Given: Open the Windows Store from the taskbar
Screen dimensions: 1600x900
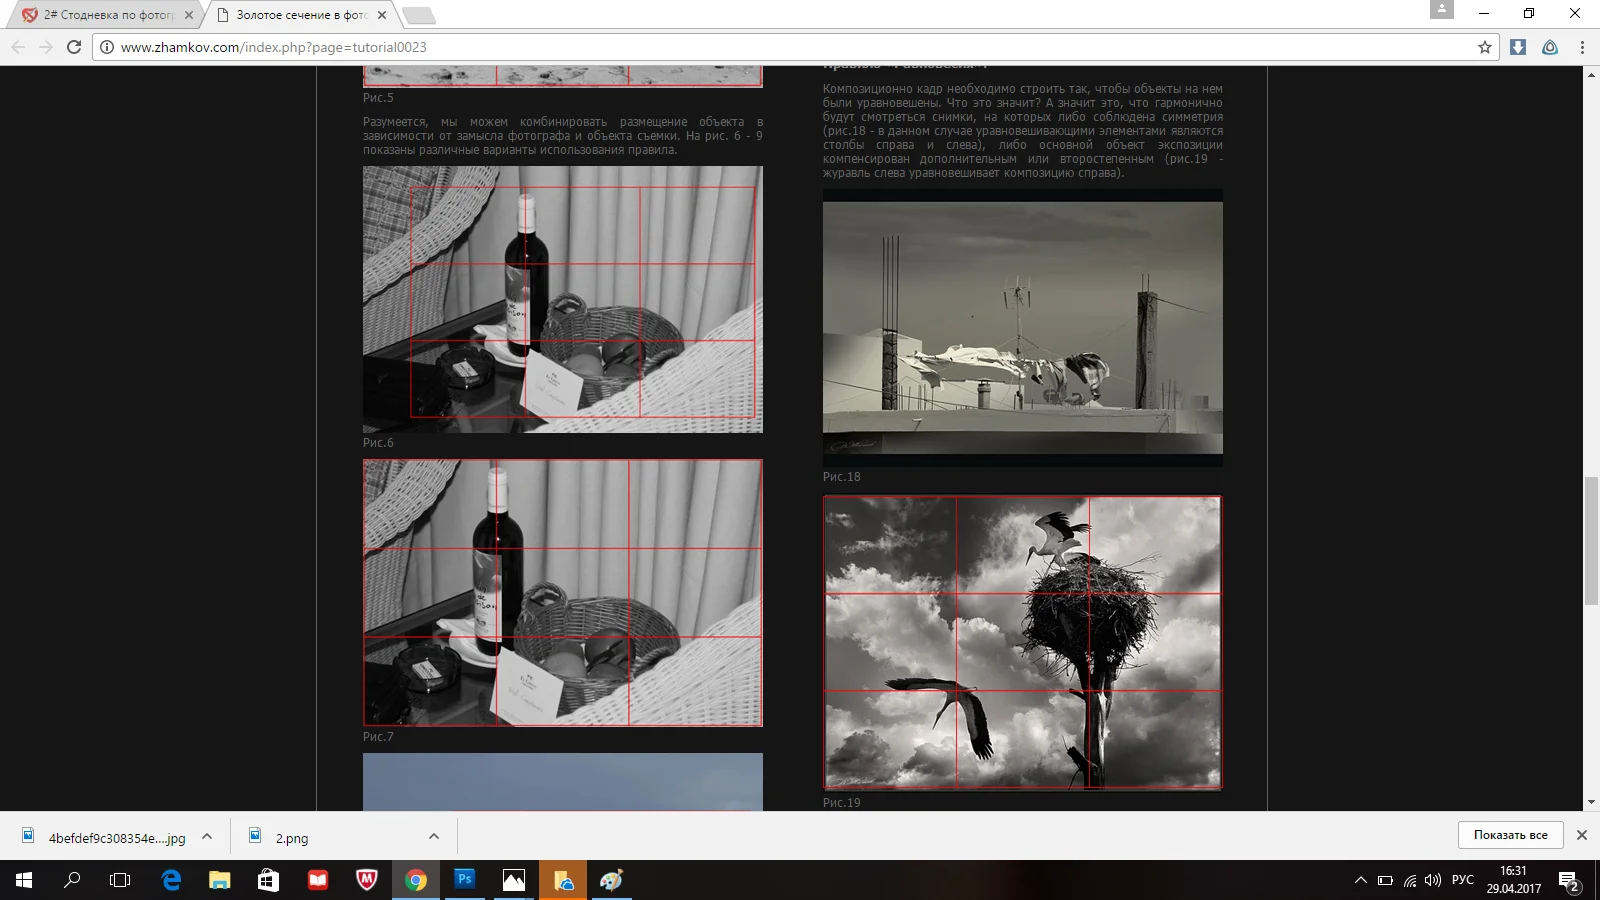Looking at the screenshot, I should [267, 881].
